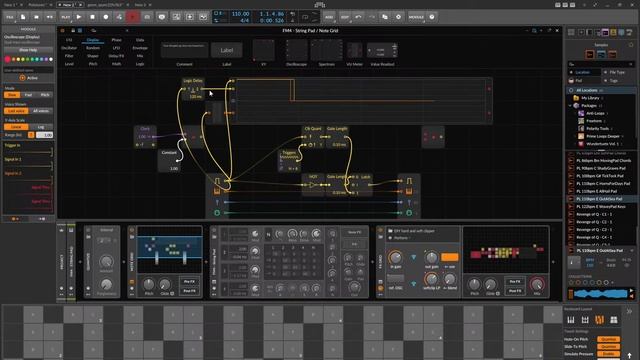The image size is (640, 360).
Task: Collapse the Packages tree node
Action: coord(570,106)
